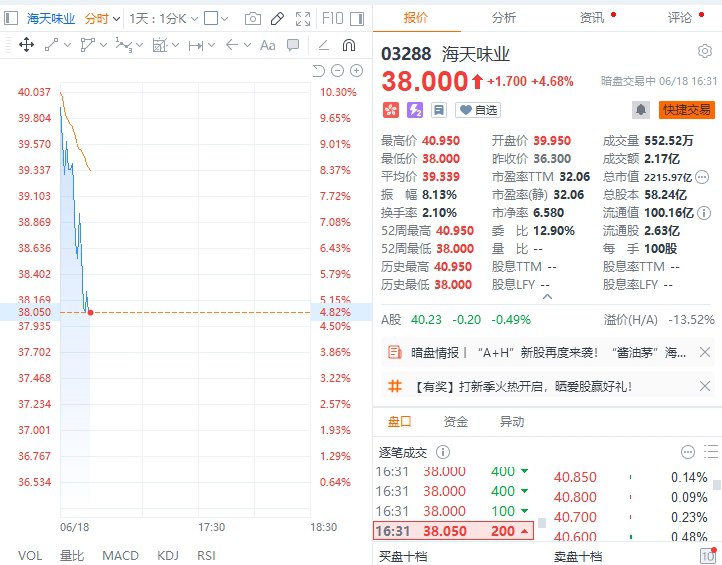Switch to the 报价 tab

click(416, 18)
